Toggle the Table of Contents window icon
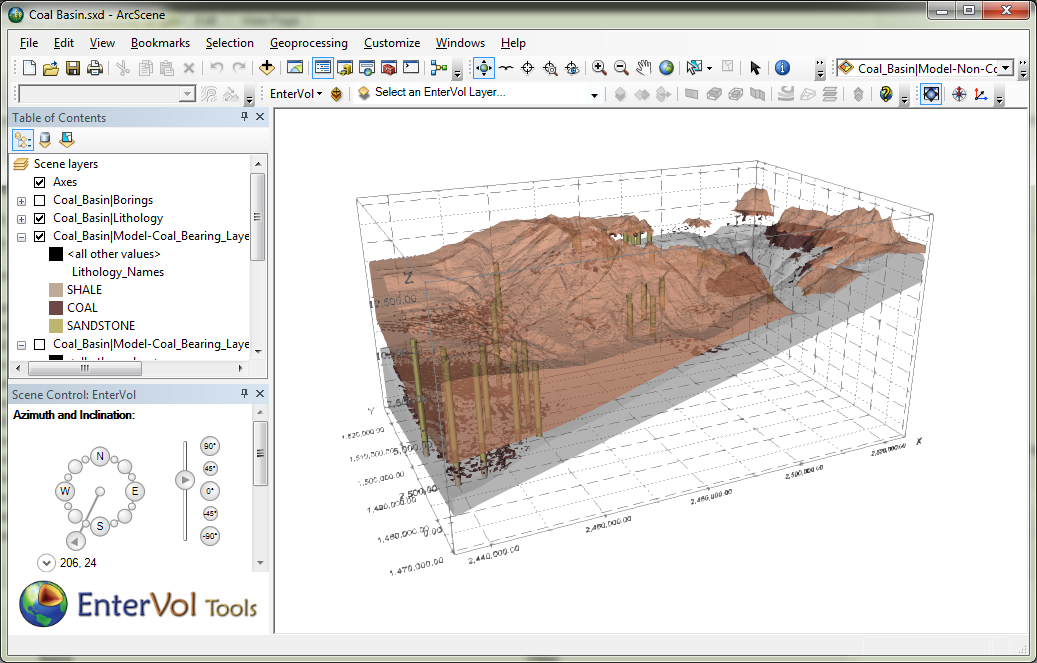 (x=323, y=67)
